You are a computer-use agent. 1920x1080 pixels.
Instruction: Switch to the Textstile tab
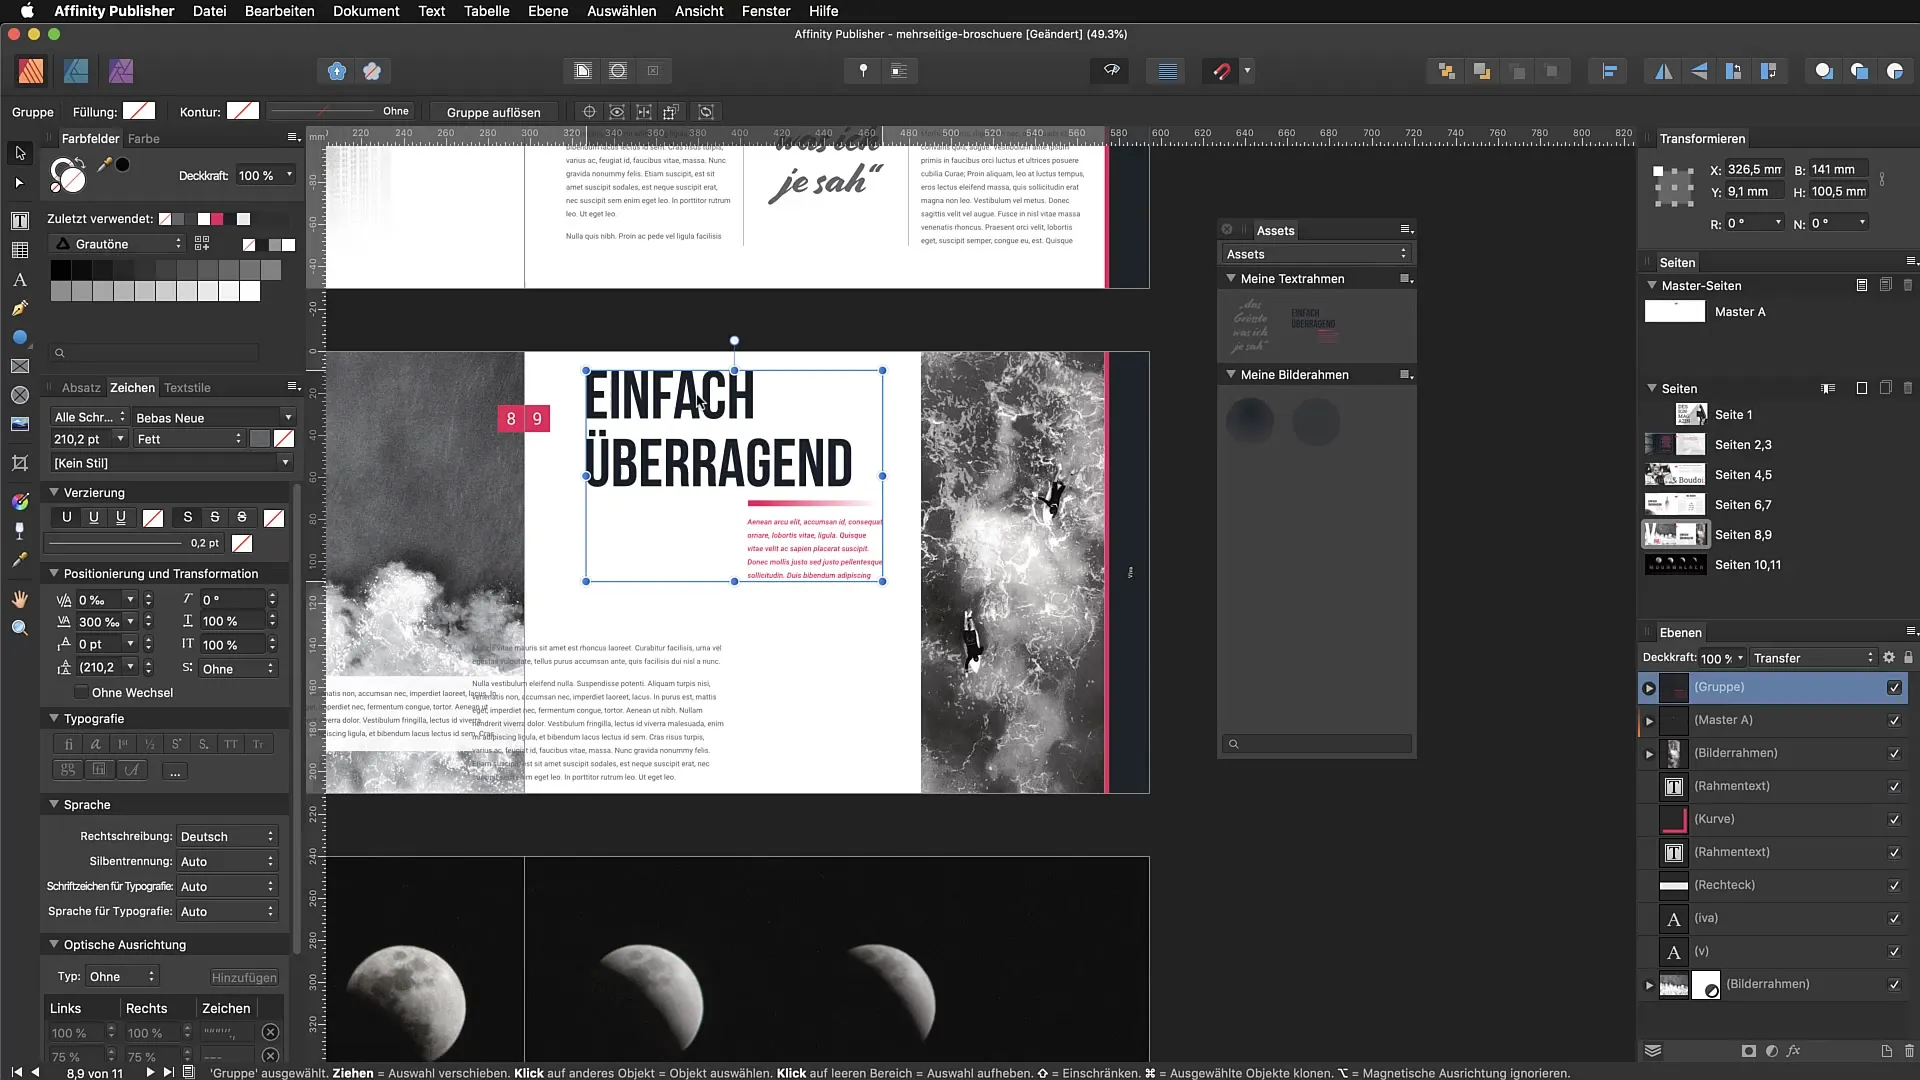187,388
